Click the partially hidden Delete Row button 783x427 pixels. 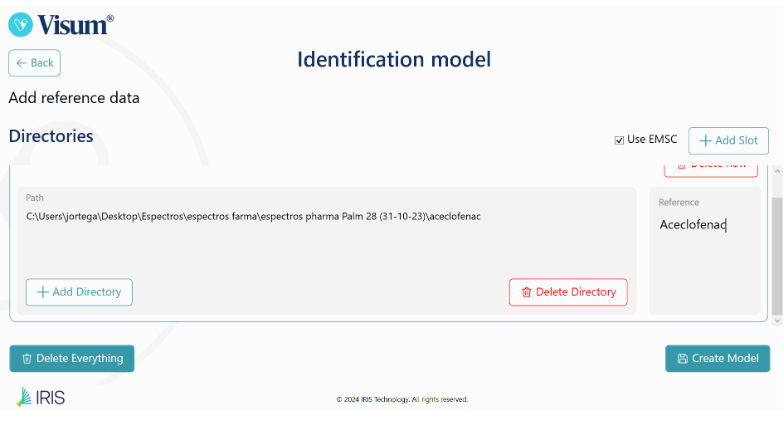(x=711, y=170)
